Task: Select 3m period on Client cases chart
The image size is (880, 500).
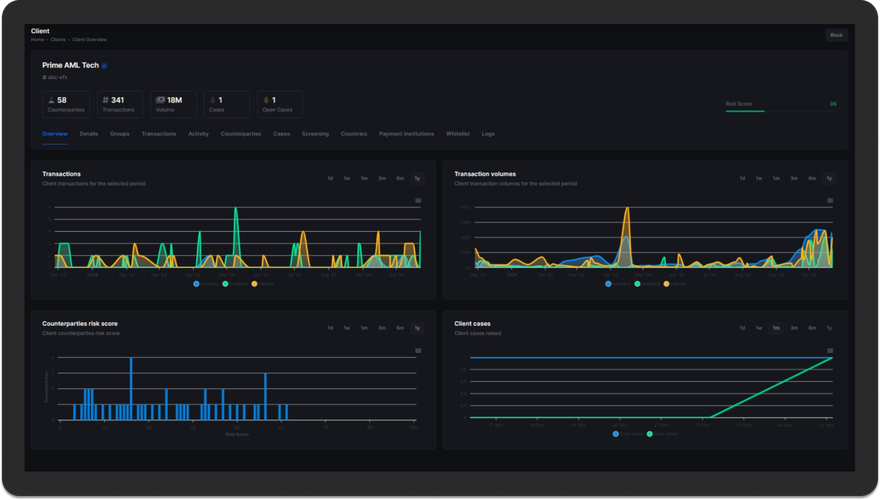Action: (794, 328)
